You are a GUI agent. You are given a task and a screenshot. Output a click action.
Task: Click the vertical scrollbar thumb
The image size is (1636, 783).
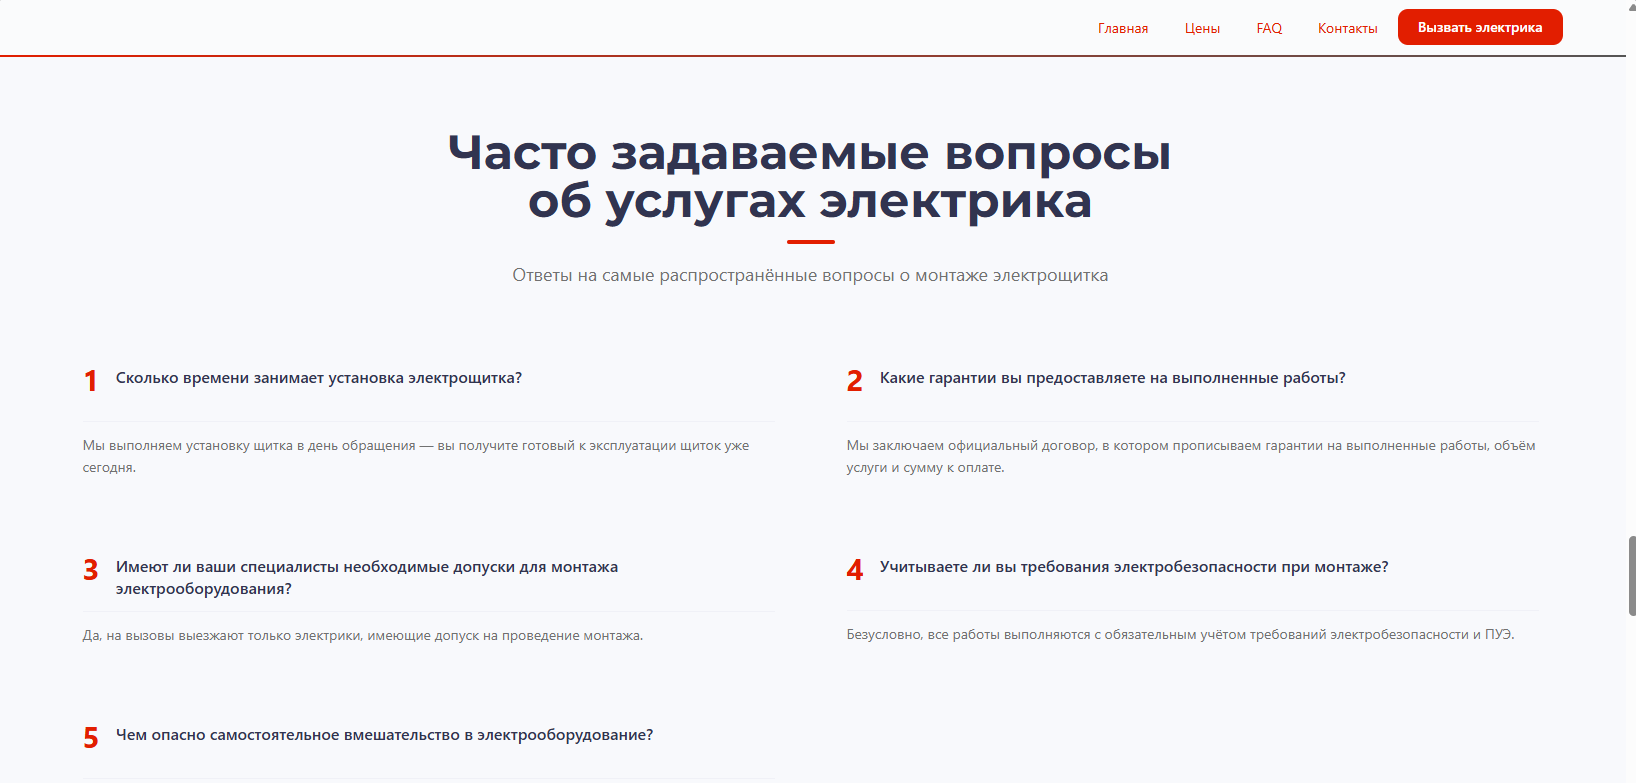1631,575
